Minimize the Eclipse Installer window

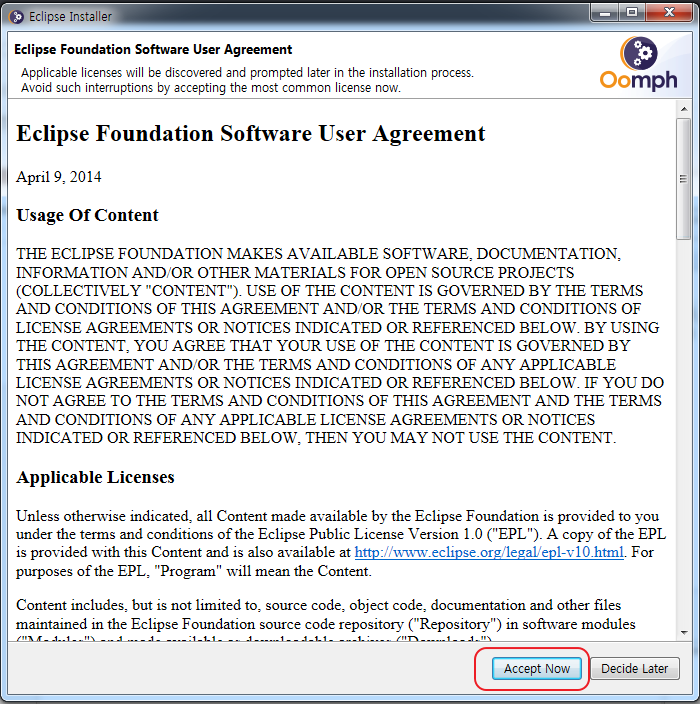[605, 13]
